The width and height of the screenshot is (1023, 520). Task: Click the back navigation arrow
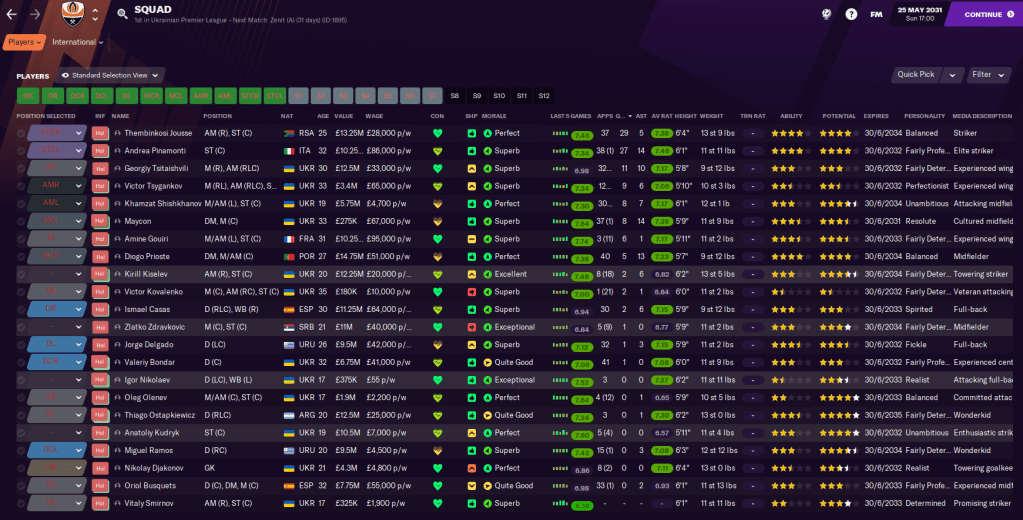11,14
